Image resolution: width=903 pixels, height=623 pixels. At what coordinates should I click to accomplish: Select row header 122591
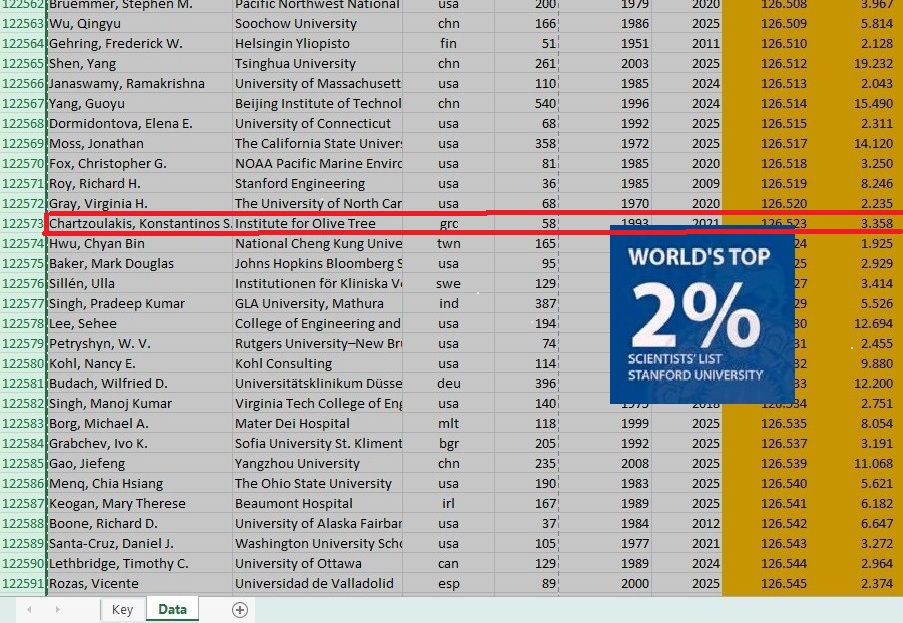tap(23, 583)
